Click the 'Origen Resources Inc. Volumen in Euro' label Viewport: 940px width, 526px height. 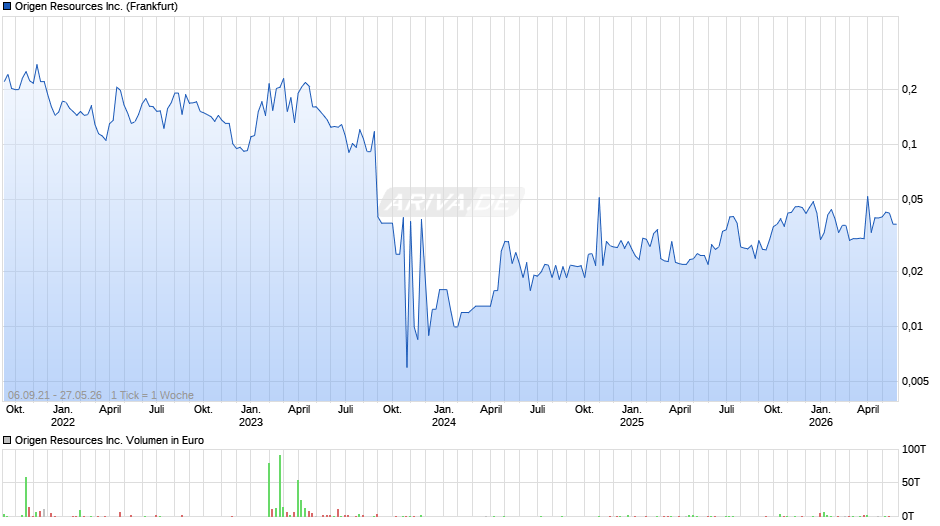tap(109, 440)
